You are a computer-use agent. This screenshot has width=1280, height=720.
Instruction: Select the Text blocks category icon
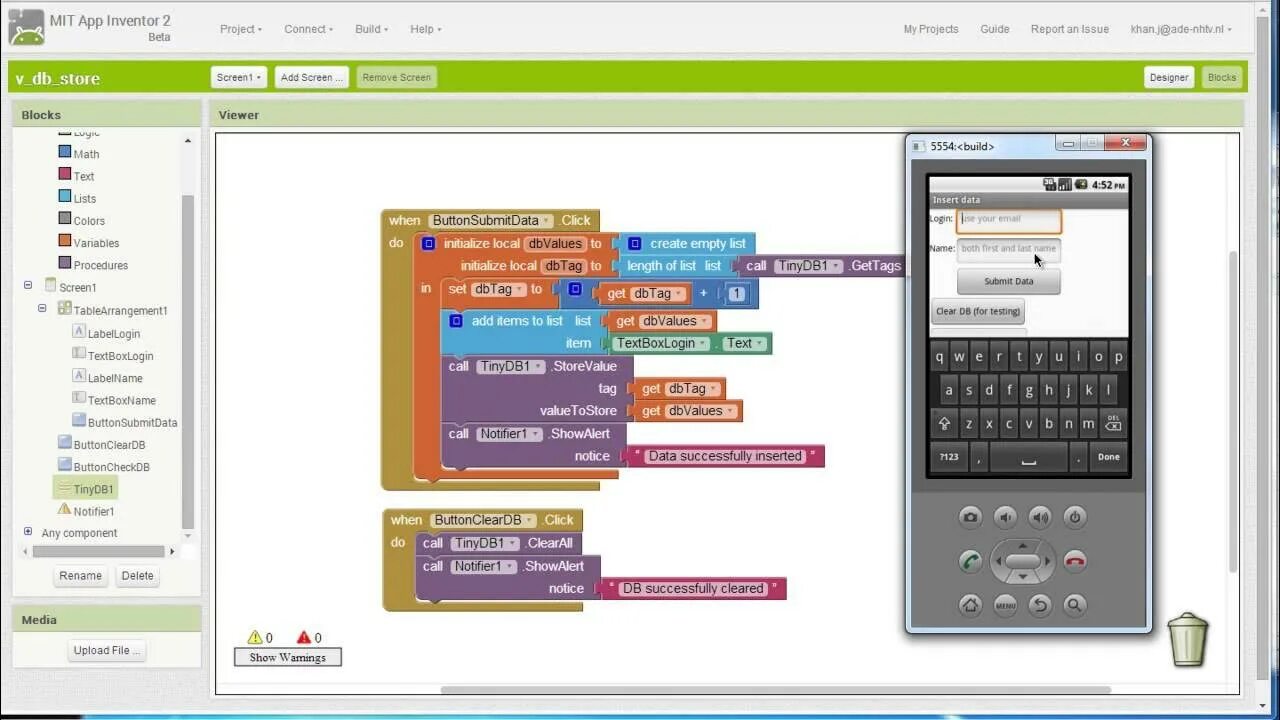click(x=65, y=174)
